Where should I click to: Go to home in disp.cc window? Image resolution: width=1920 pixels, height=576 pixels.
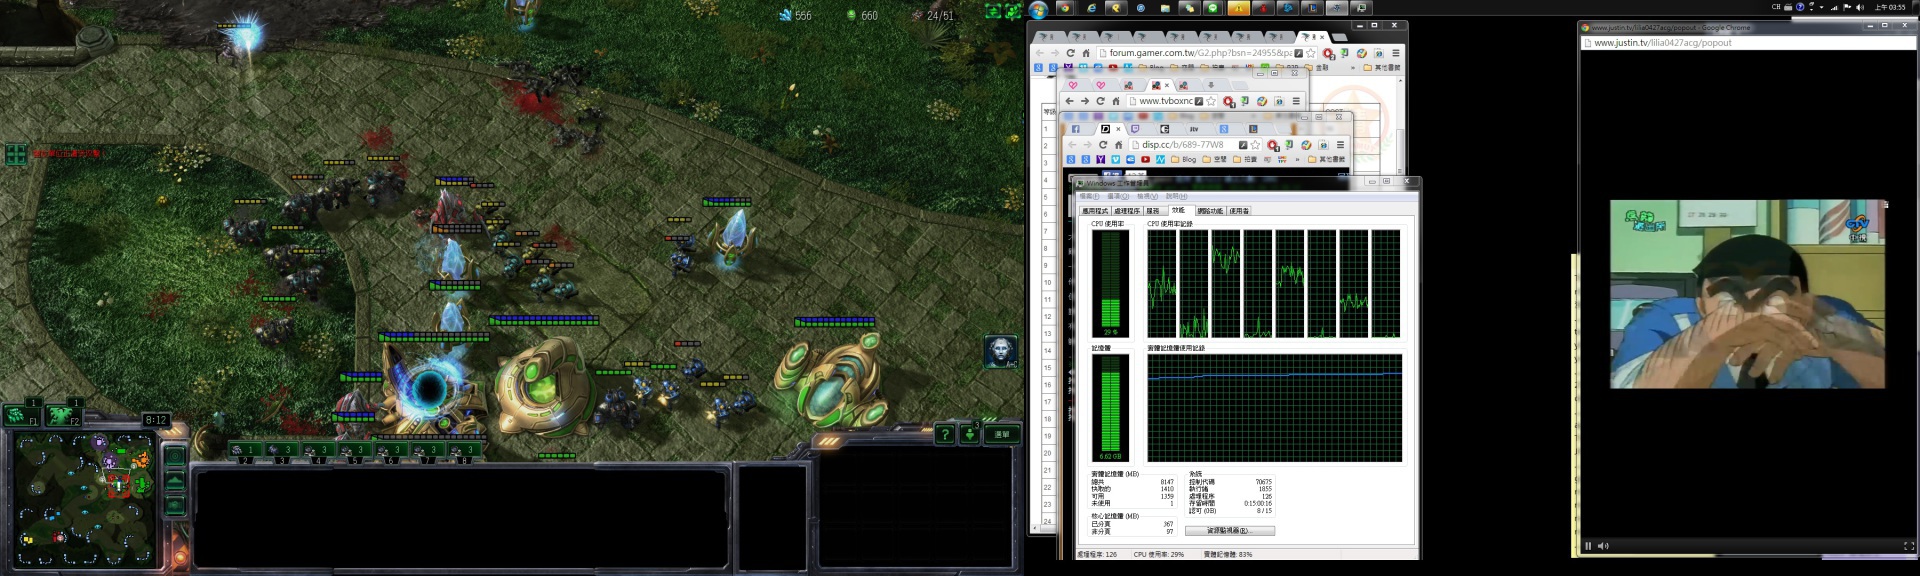1119,145
